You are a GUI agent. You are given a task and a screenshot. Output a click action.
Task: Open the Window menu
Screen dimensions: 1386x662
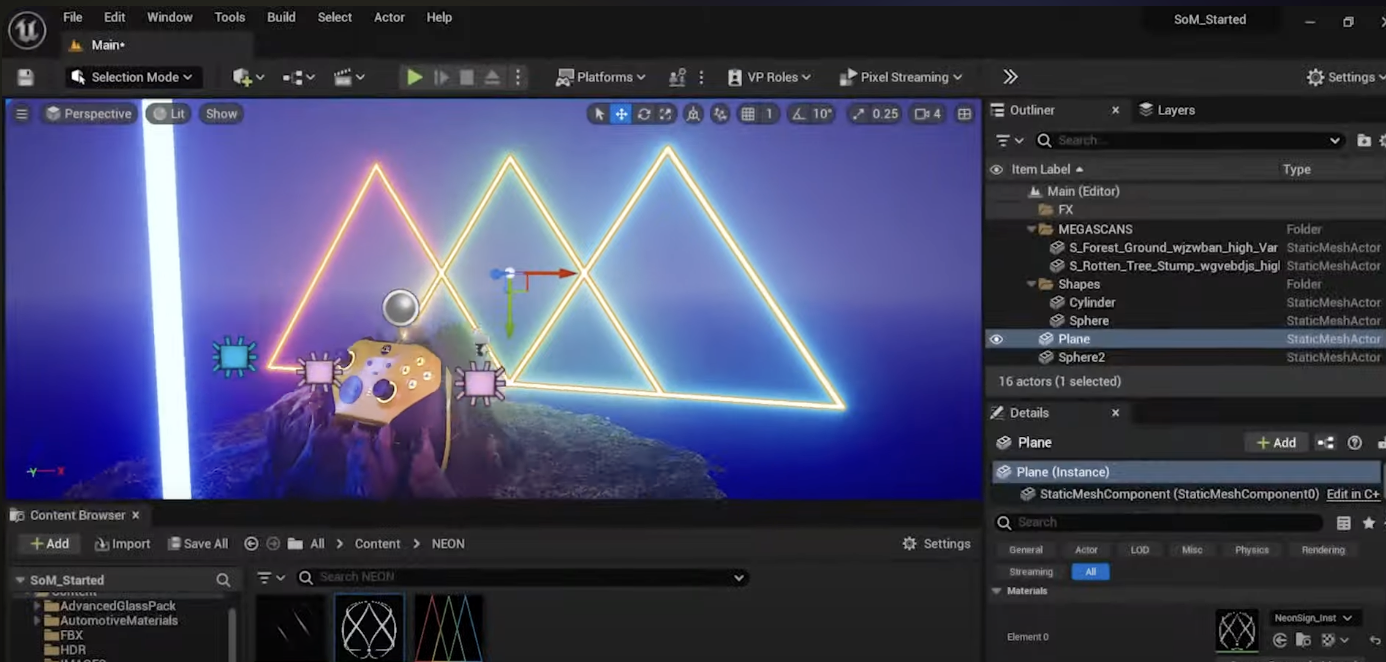[170, 17]
